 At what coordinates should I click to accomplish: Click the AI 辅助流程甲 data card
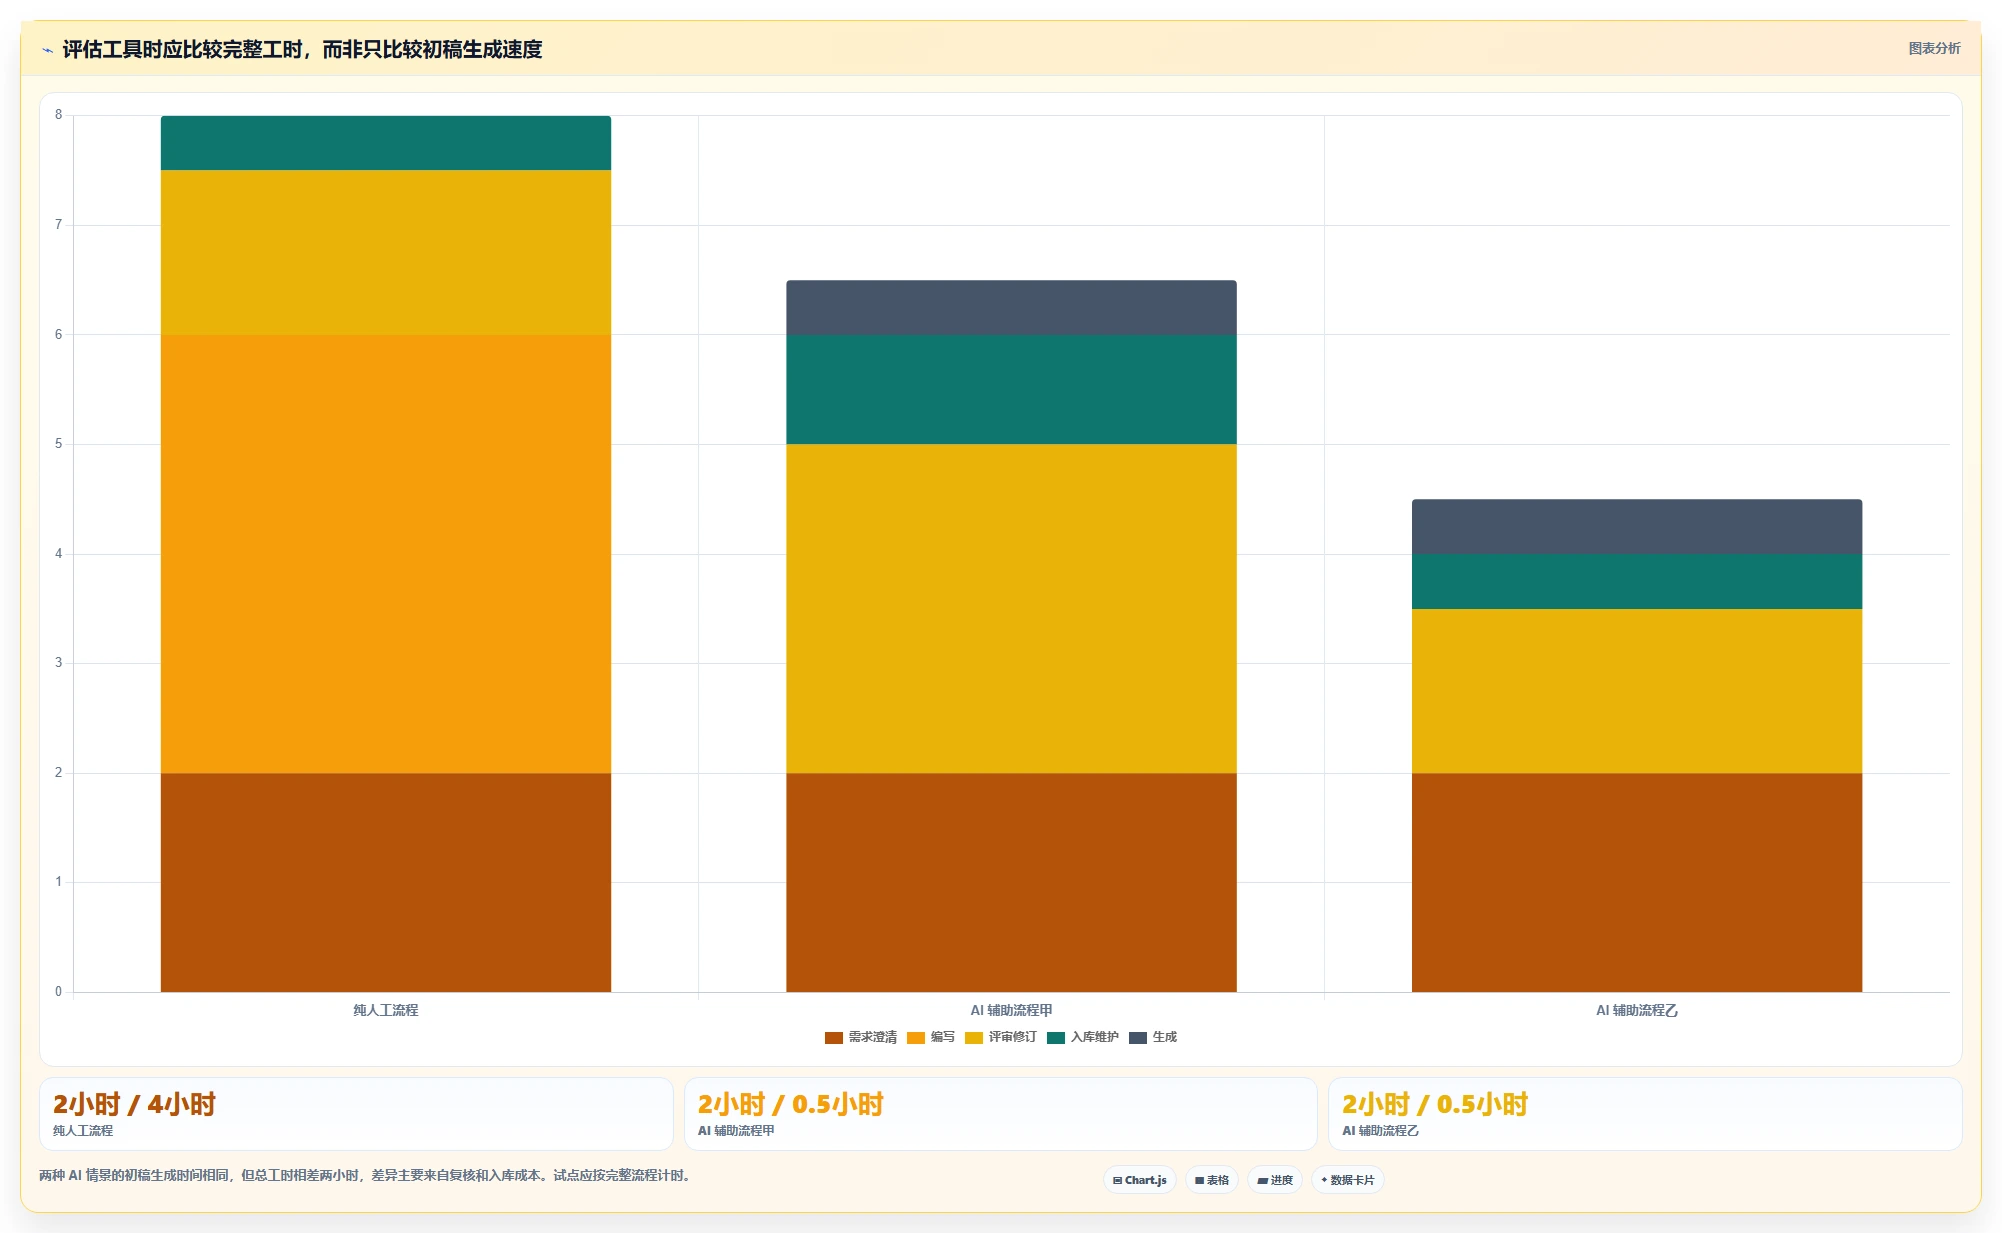click(1000, 1114)
